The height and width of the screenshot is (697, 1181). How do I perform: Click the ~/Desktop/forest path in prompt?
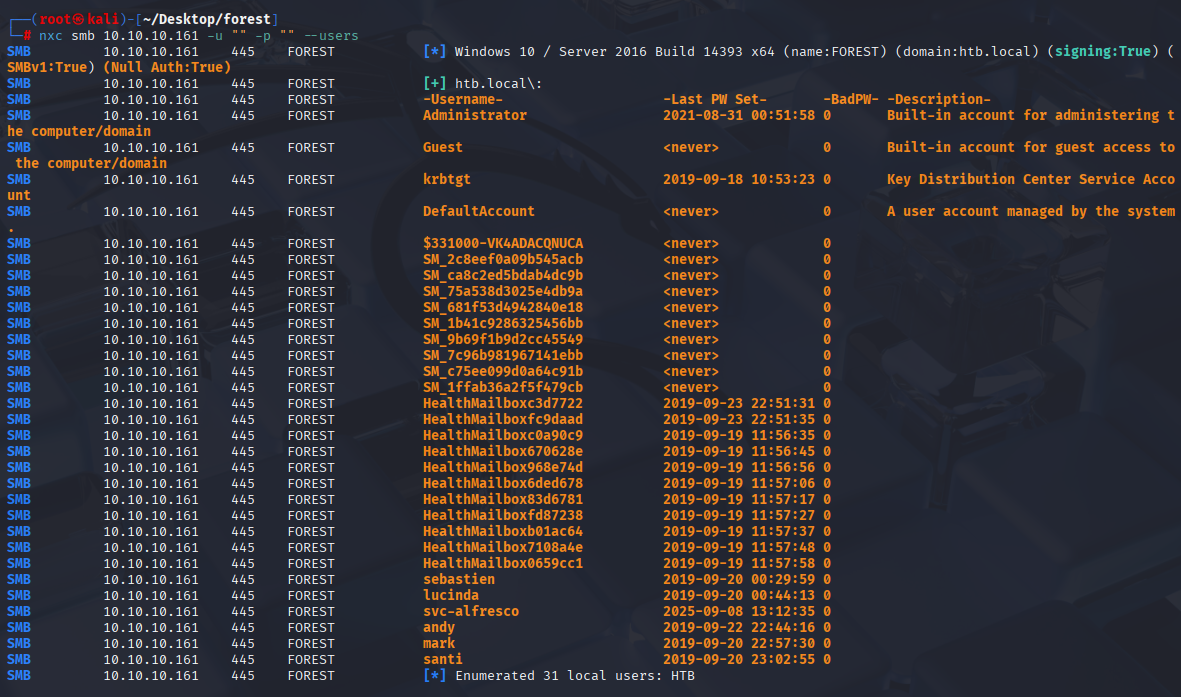point(207,20)
